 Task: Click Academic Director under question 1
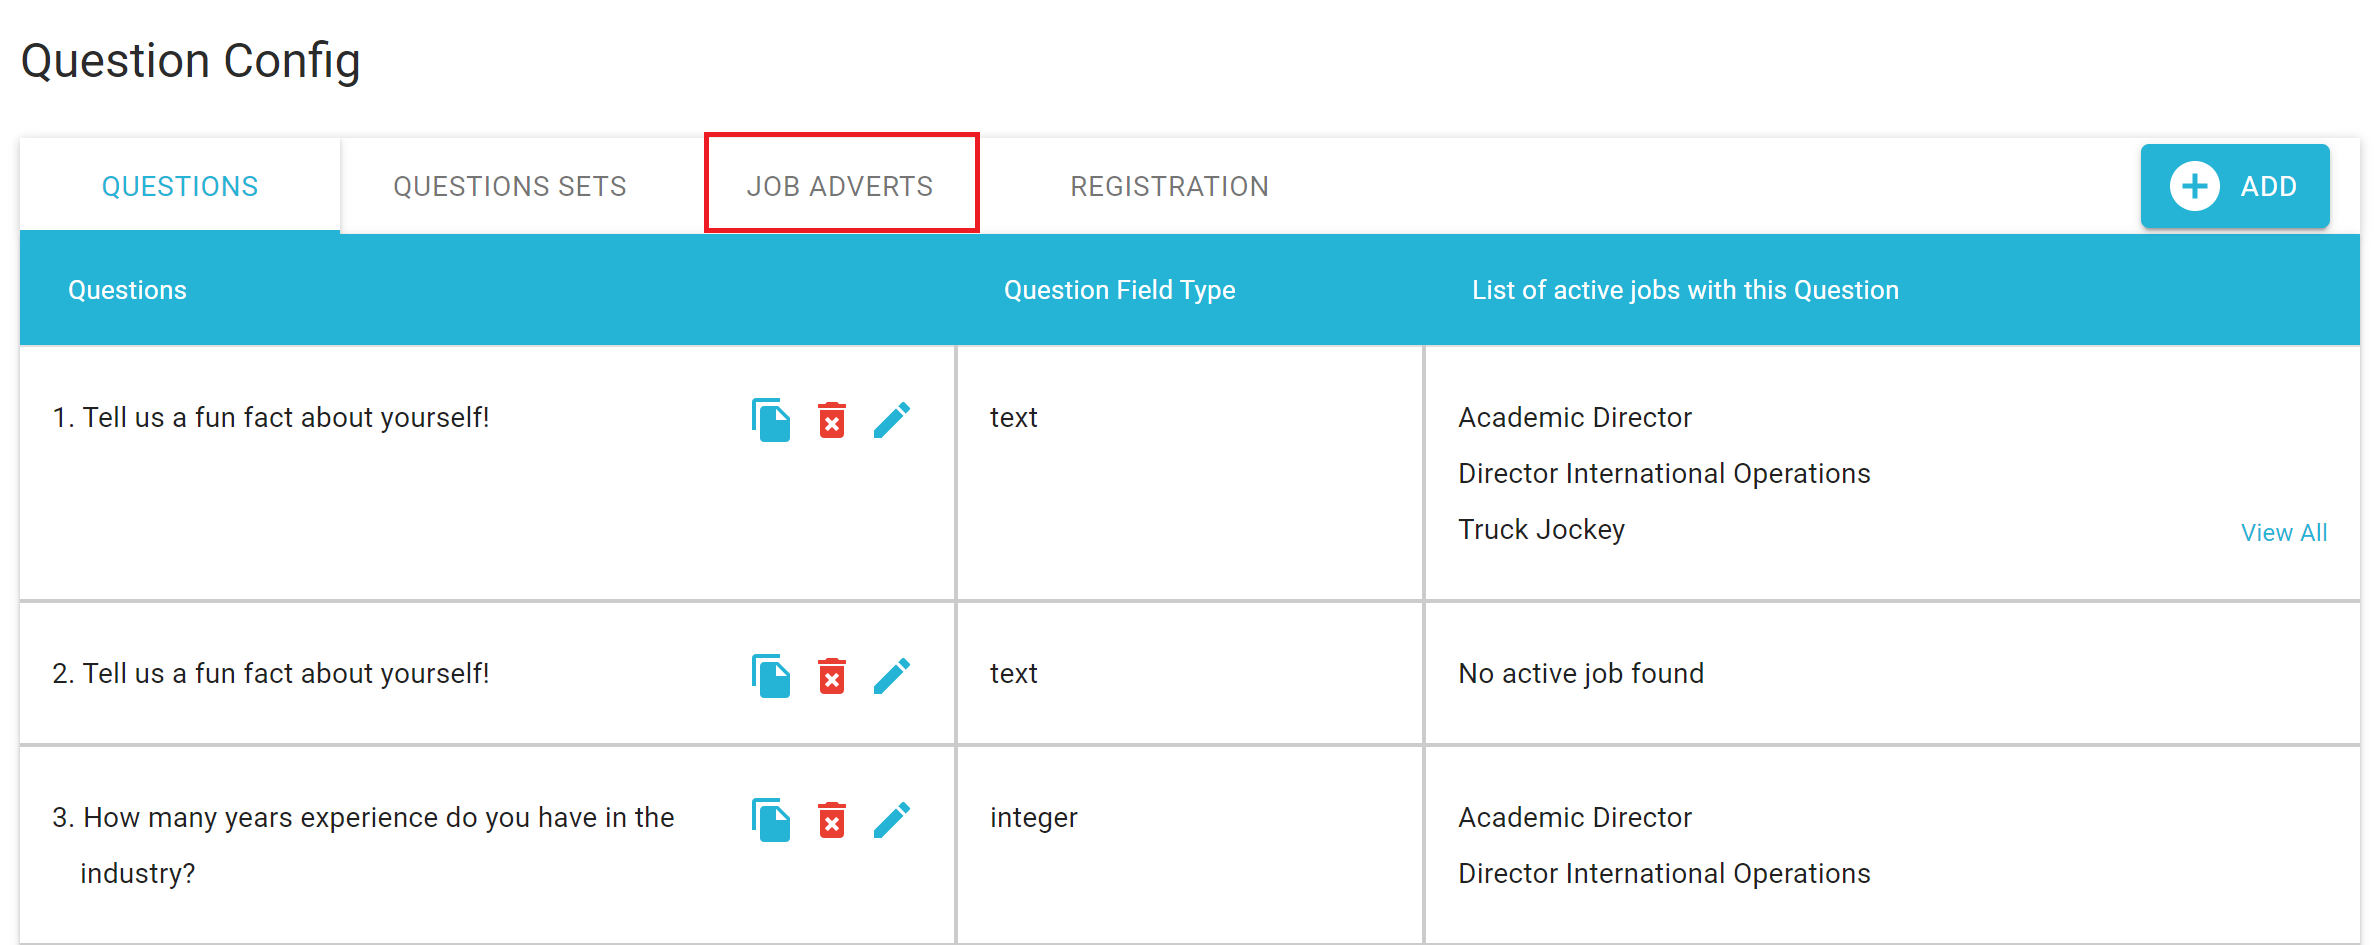click(x=1575, y=417)
